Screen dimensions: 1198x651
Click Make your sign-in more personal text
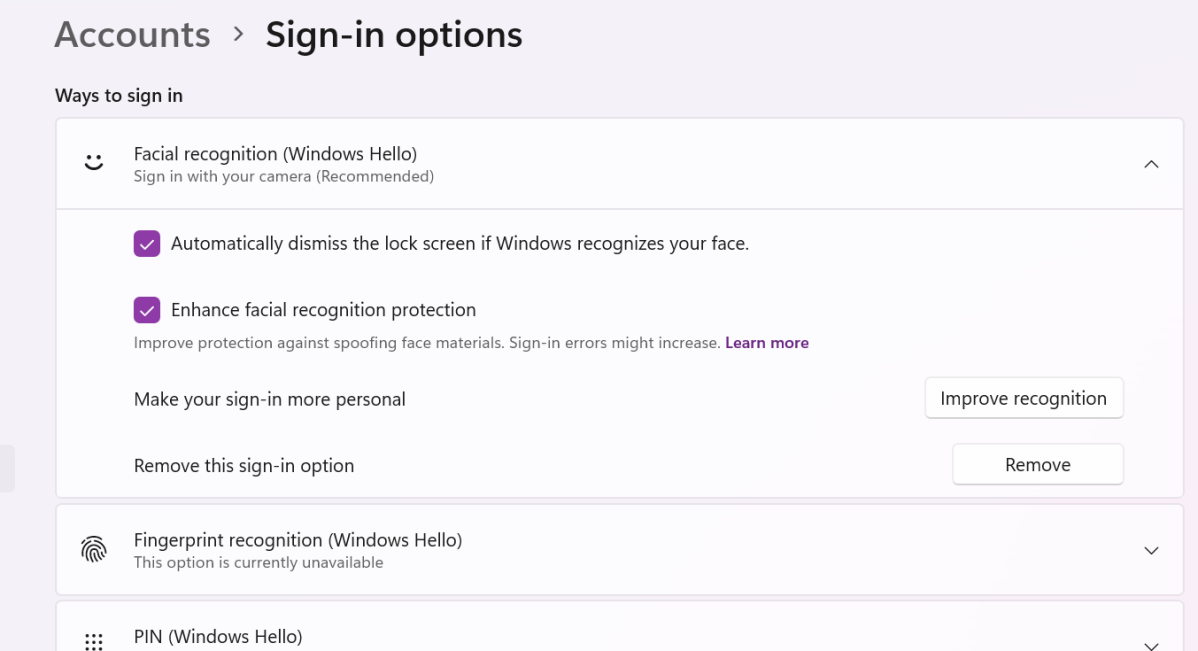(270, 399)
